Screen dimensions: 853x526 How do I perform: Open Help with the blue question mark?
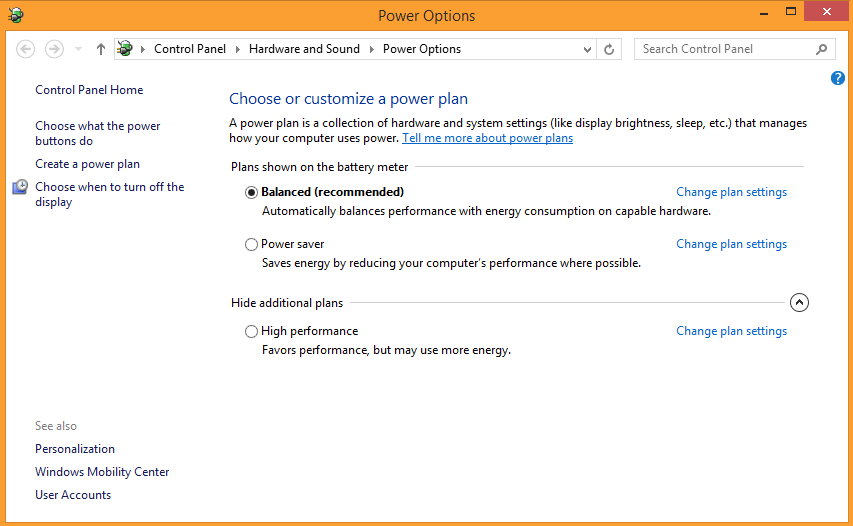838,78
